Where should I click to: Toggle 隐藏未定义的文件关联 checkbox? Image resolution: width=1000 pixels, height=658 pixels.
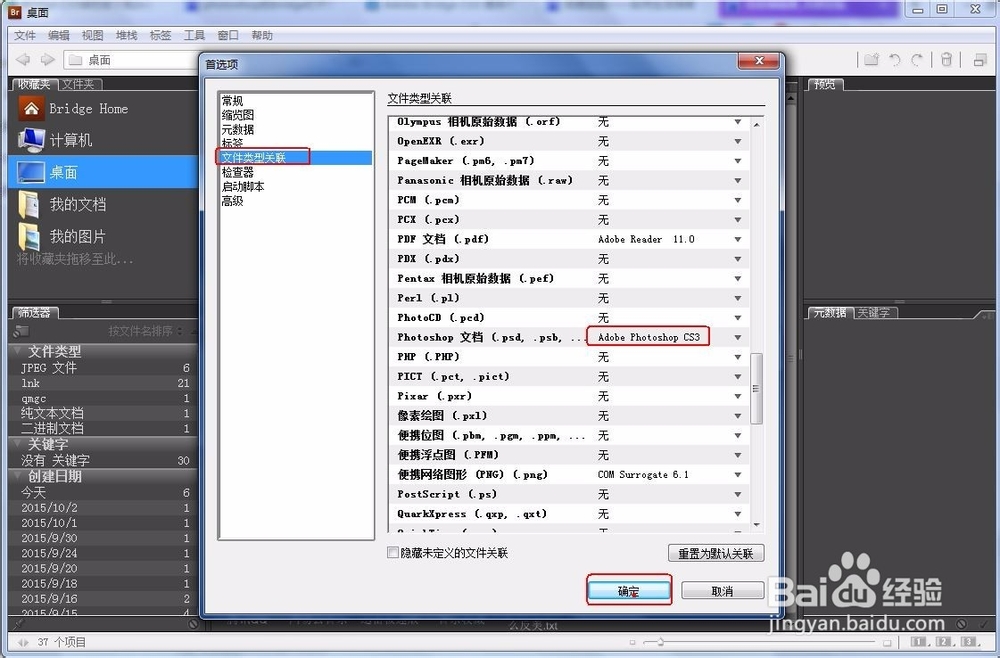coord(393,553)
